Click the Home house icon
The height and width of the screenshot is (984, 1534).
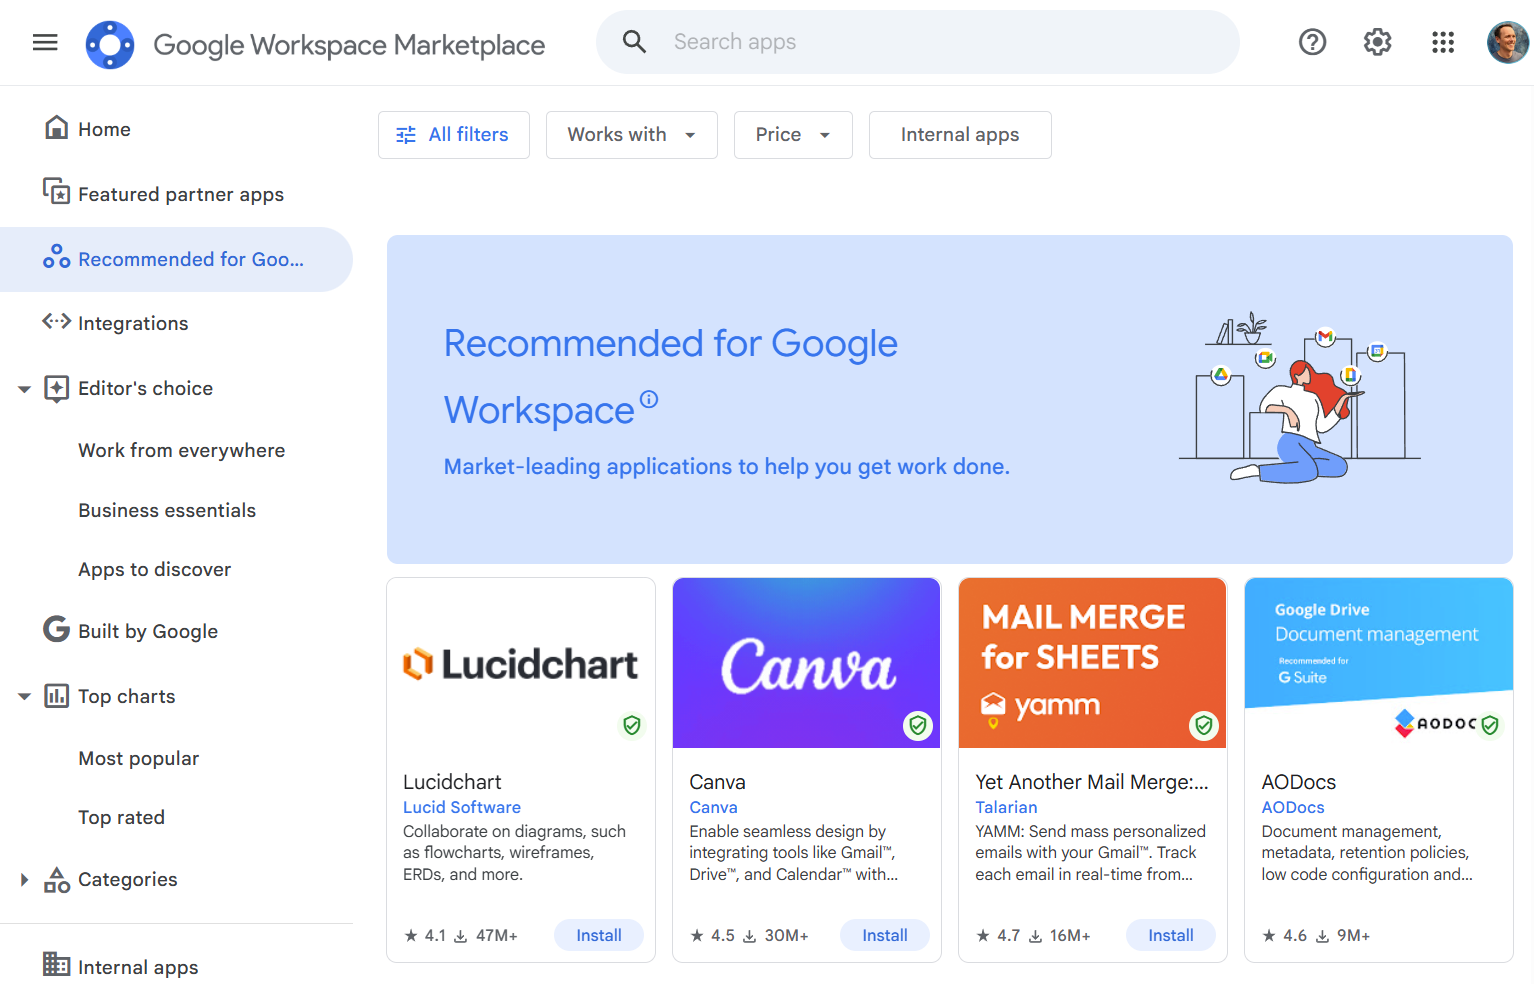click(57, 128)
